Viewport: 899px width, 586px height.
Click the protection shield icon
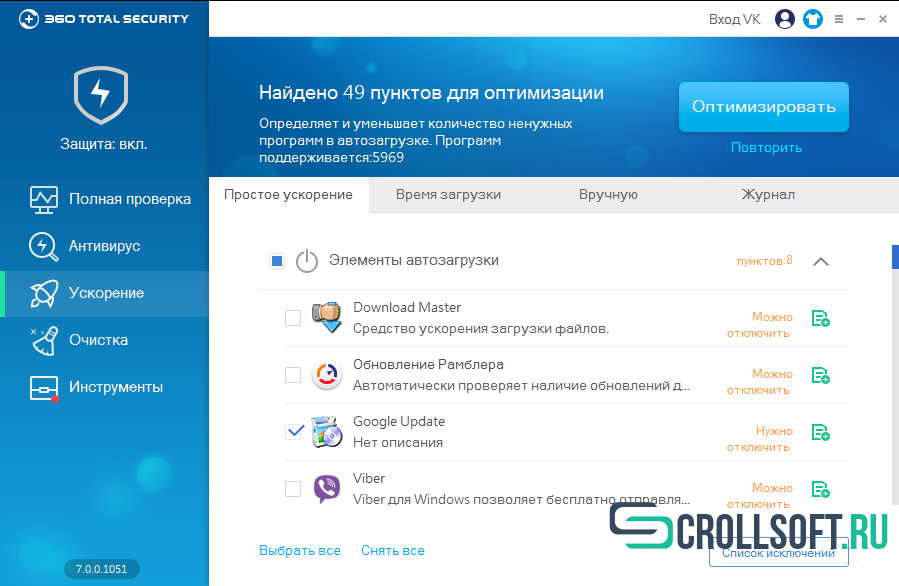point(101,95)
